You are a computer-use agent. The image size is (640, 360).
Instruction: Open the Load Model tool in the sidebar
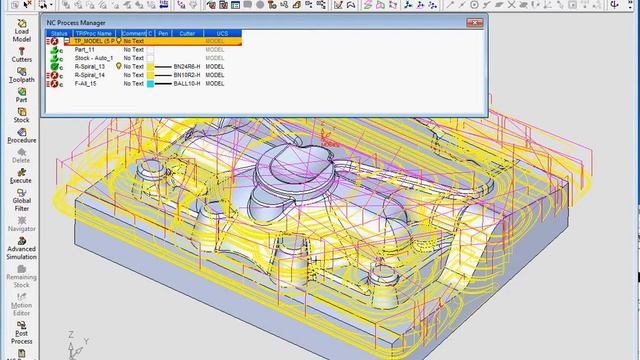[x=22, y=31]
